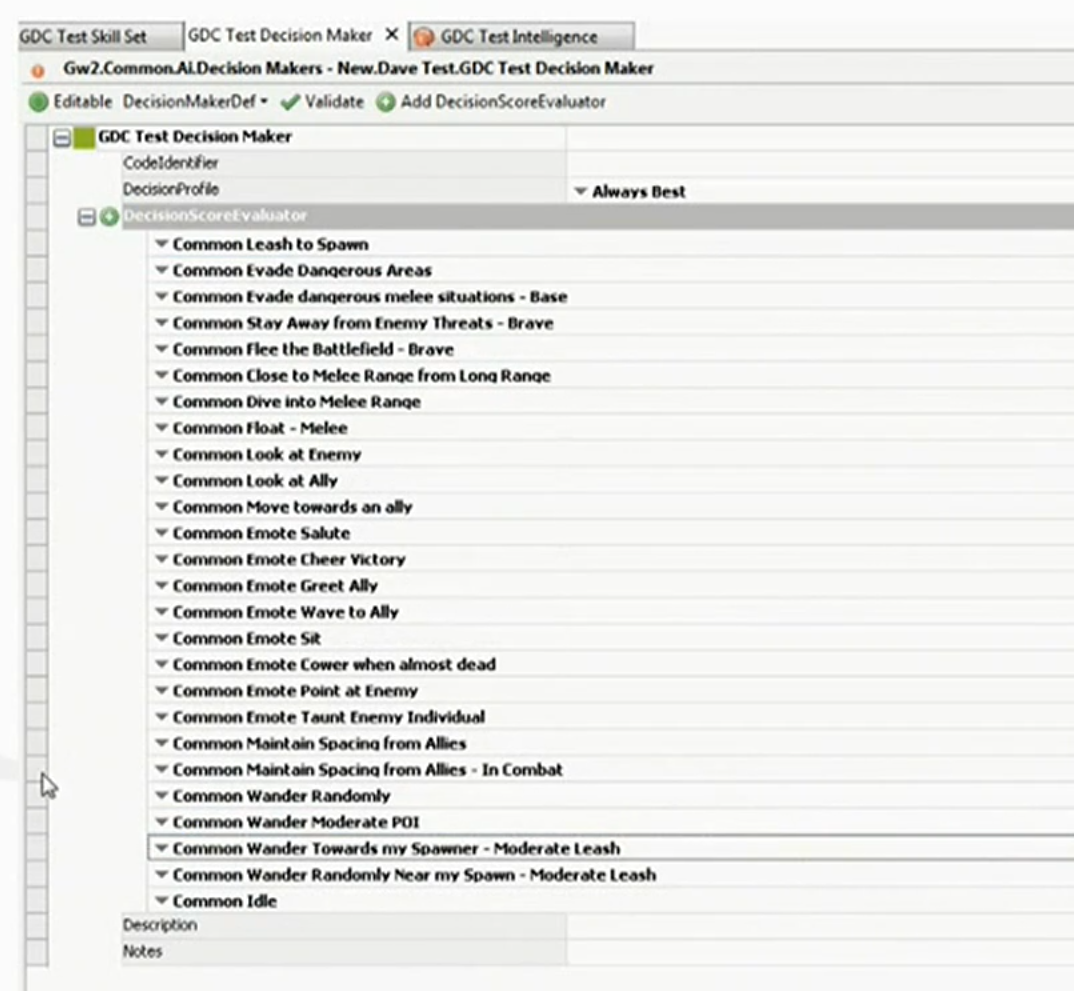Collapse the DecisionScoreEvaluator tree node
Viewport: 1074px width, 991px height.
tap(87, 217)
